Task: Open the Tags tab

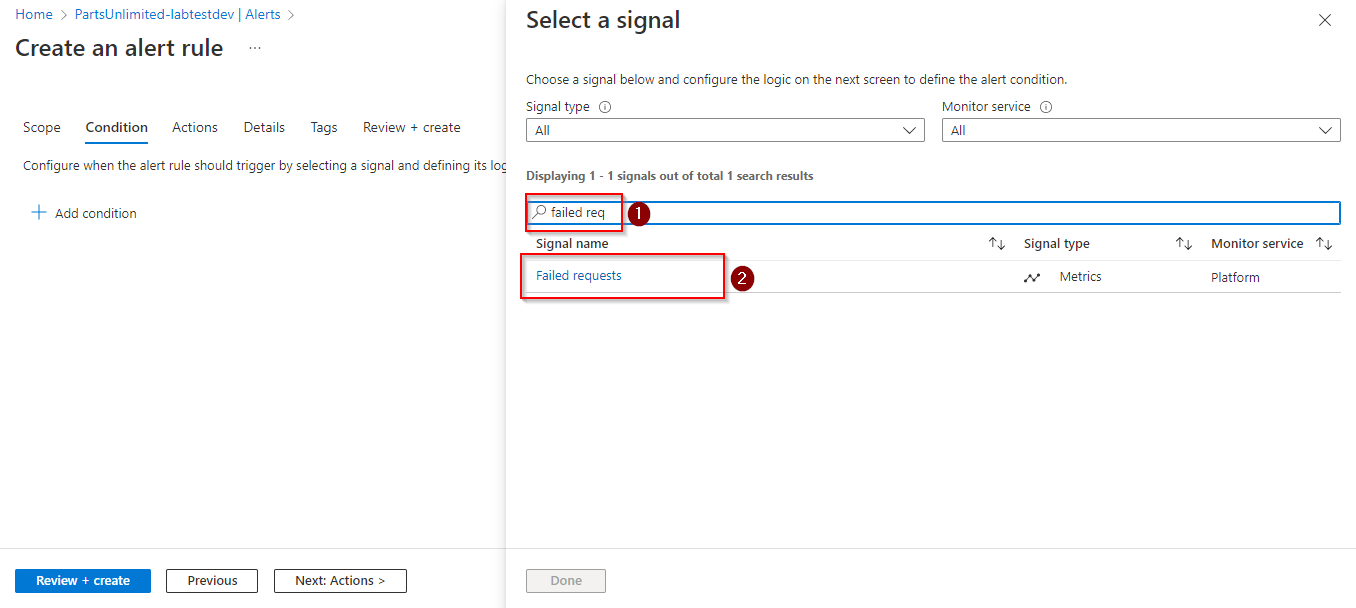Action: click(324, 128)
